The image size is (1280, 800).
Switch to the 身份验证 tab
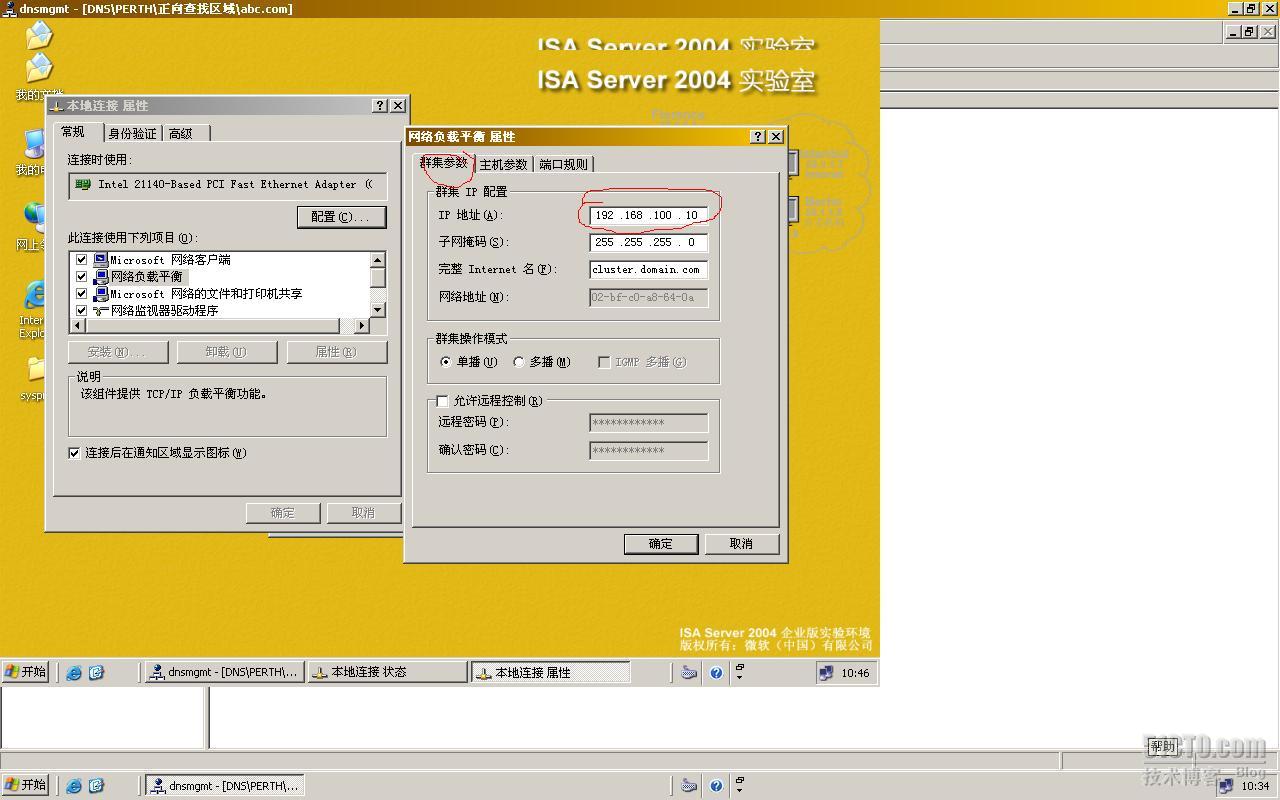pyautogui.click(x=132, y=133)
